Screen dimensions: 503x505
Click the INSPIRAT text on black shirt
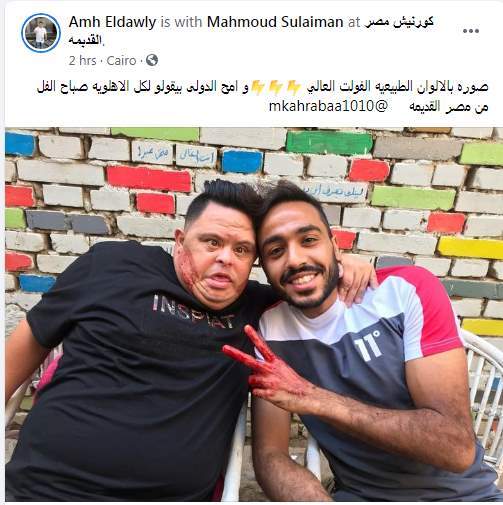(193, 312)
